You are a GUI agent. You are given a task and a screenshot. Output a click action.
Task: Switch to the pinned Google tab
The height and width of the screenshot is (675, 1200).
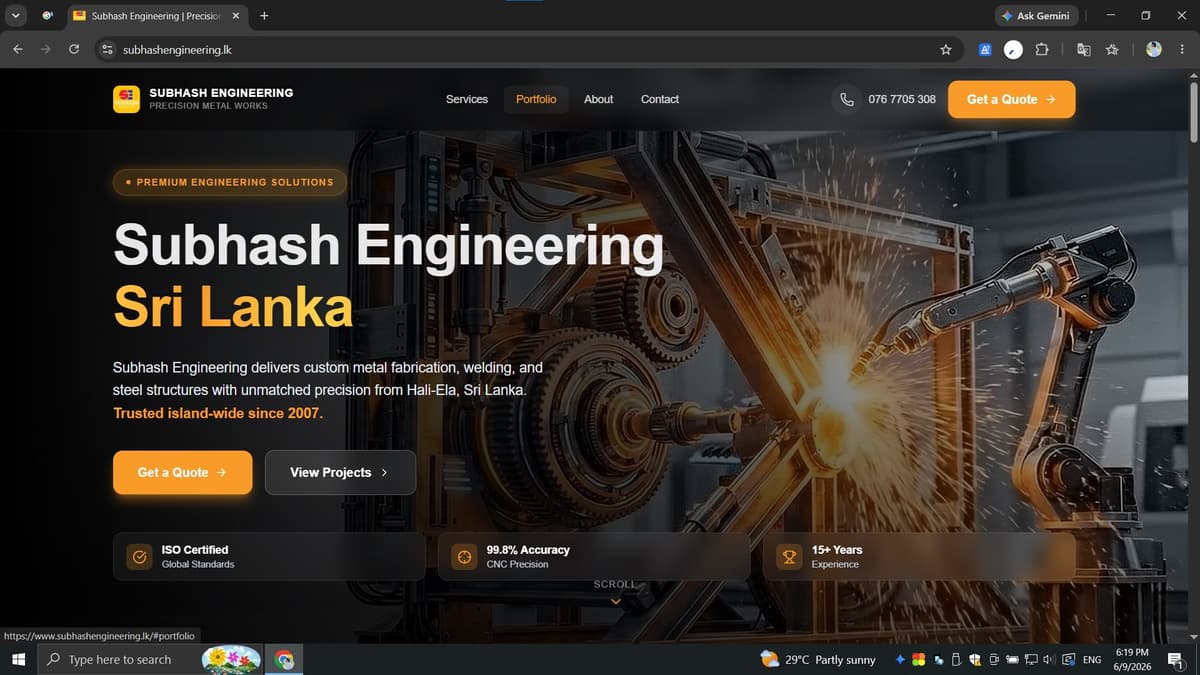point(48,16)
